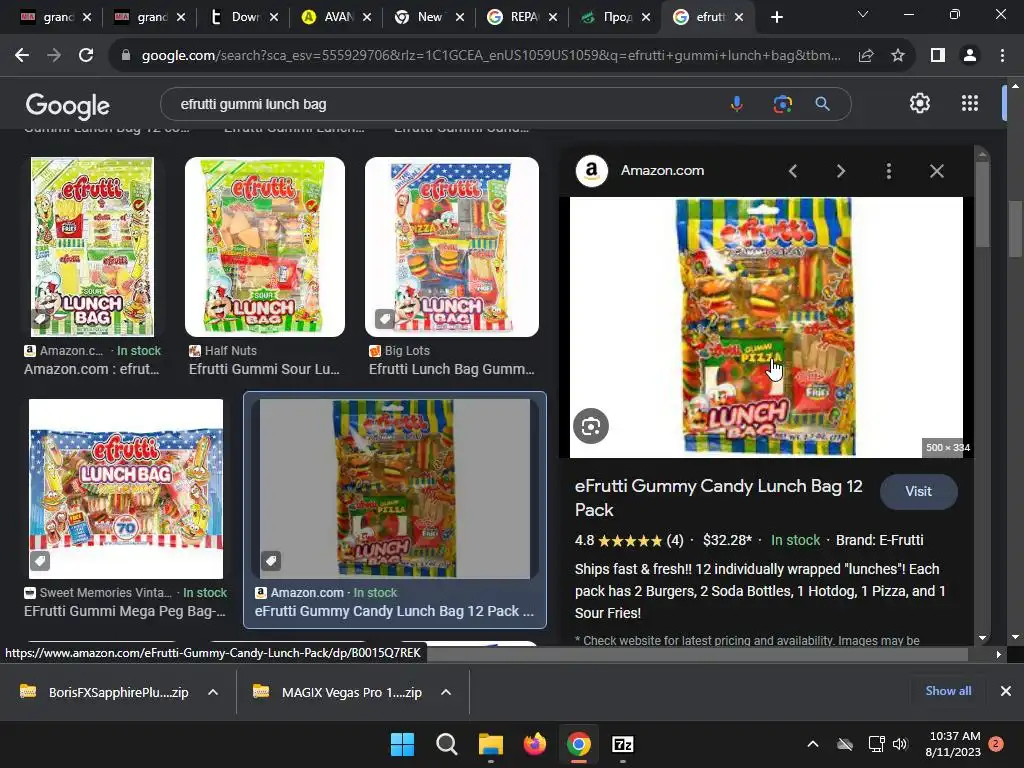Show all downloads

coord(948,691)
